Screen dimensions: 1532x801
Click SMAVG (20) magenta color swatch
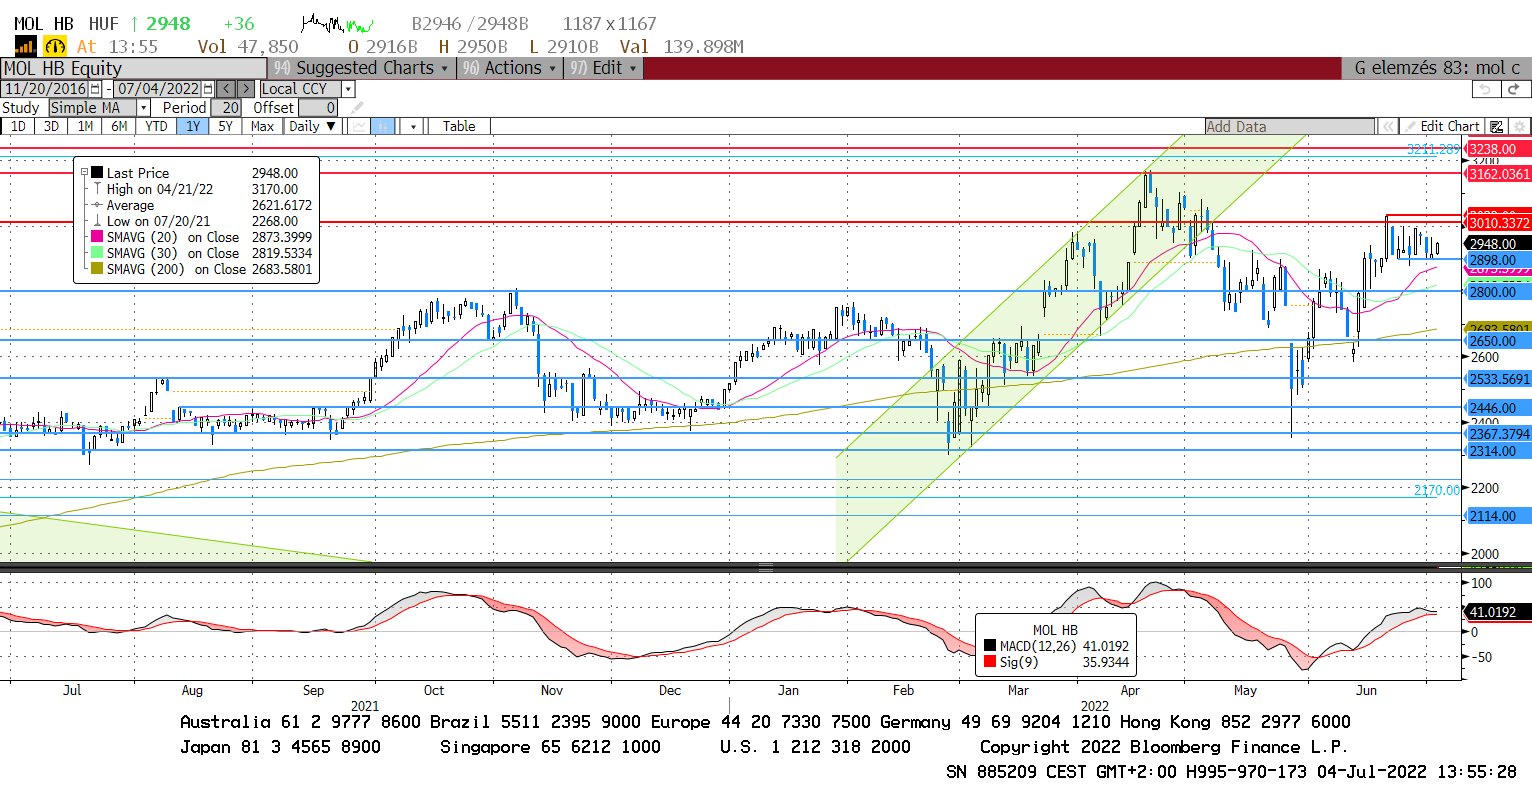click(x=97, y=237)
